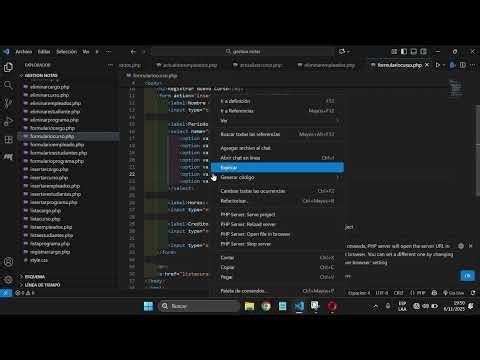Expand the Generar código submenu
The height and width of the screenshot is (360, 480).
point(277,177)
